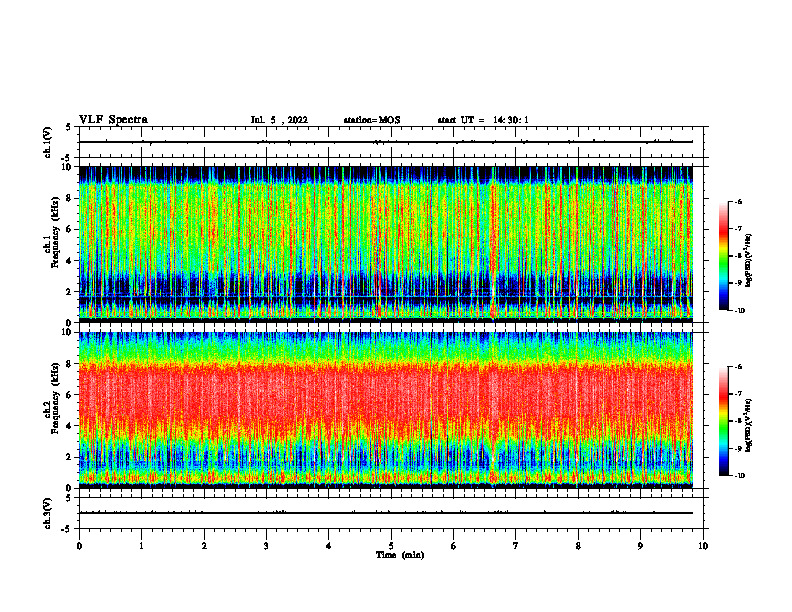Click the "Time (min)" x-axis label

pyautogui.click(x=400, y=555)
